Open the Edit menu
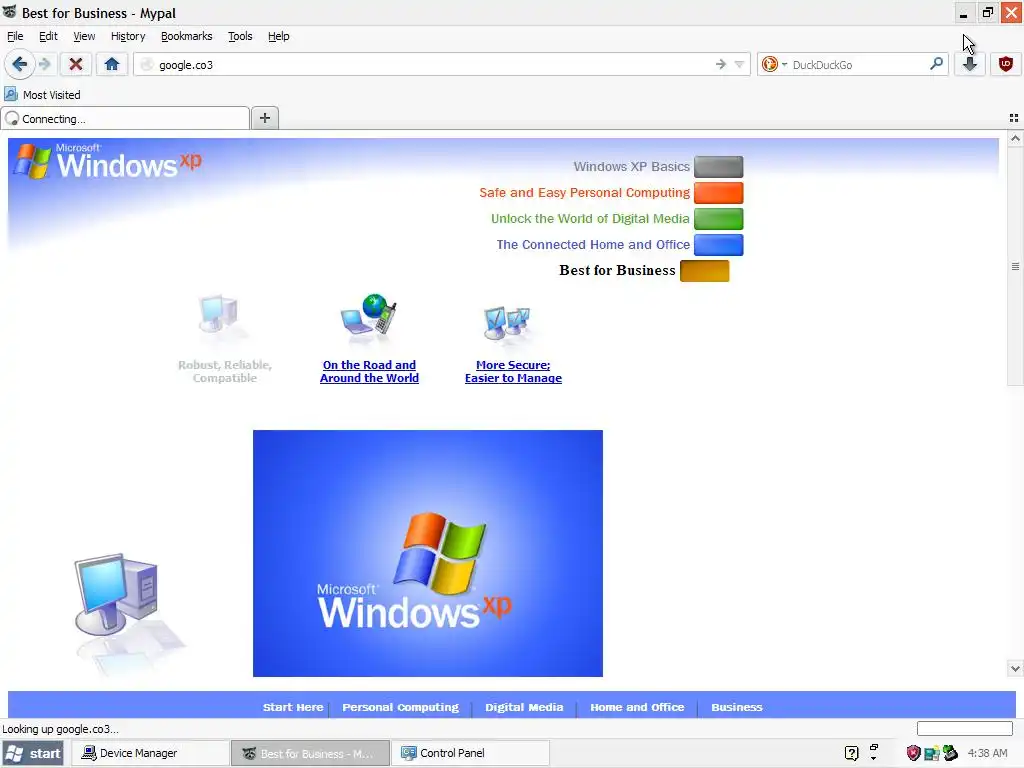 click(48, 36)
